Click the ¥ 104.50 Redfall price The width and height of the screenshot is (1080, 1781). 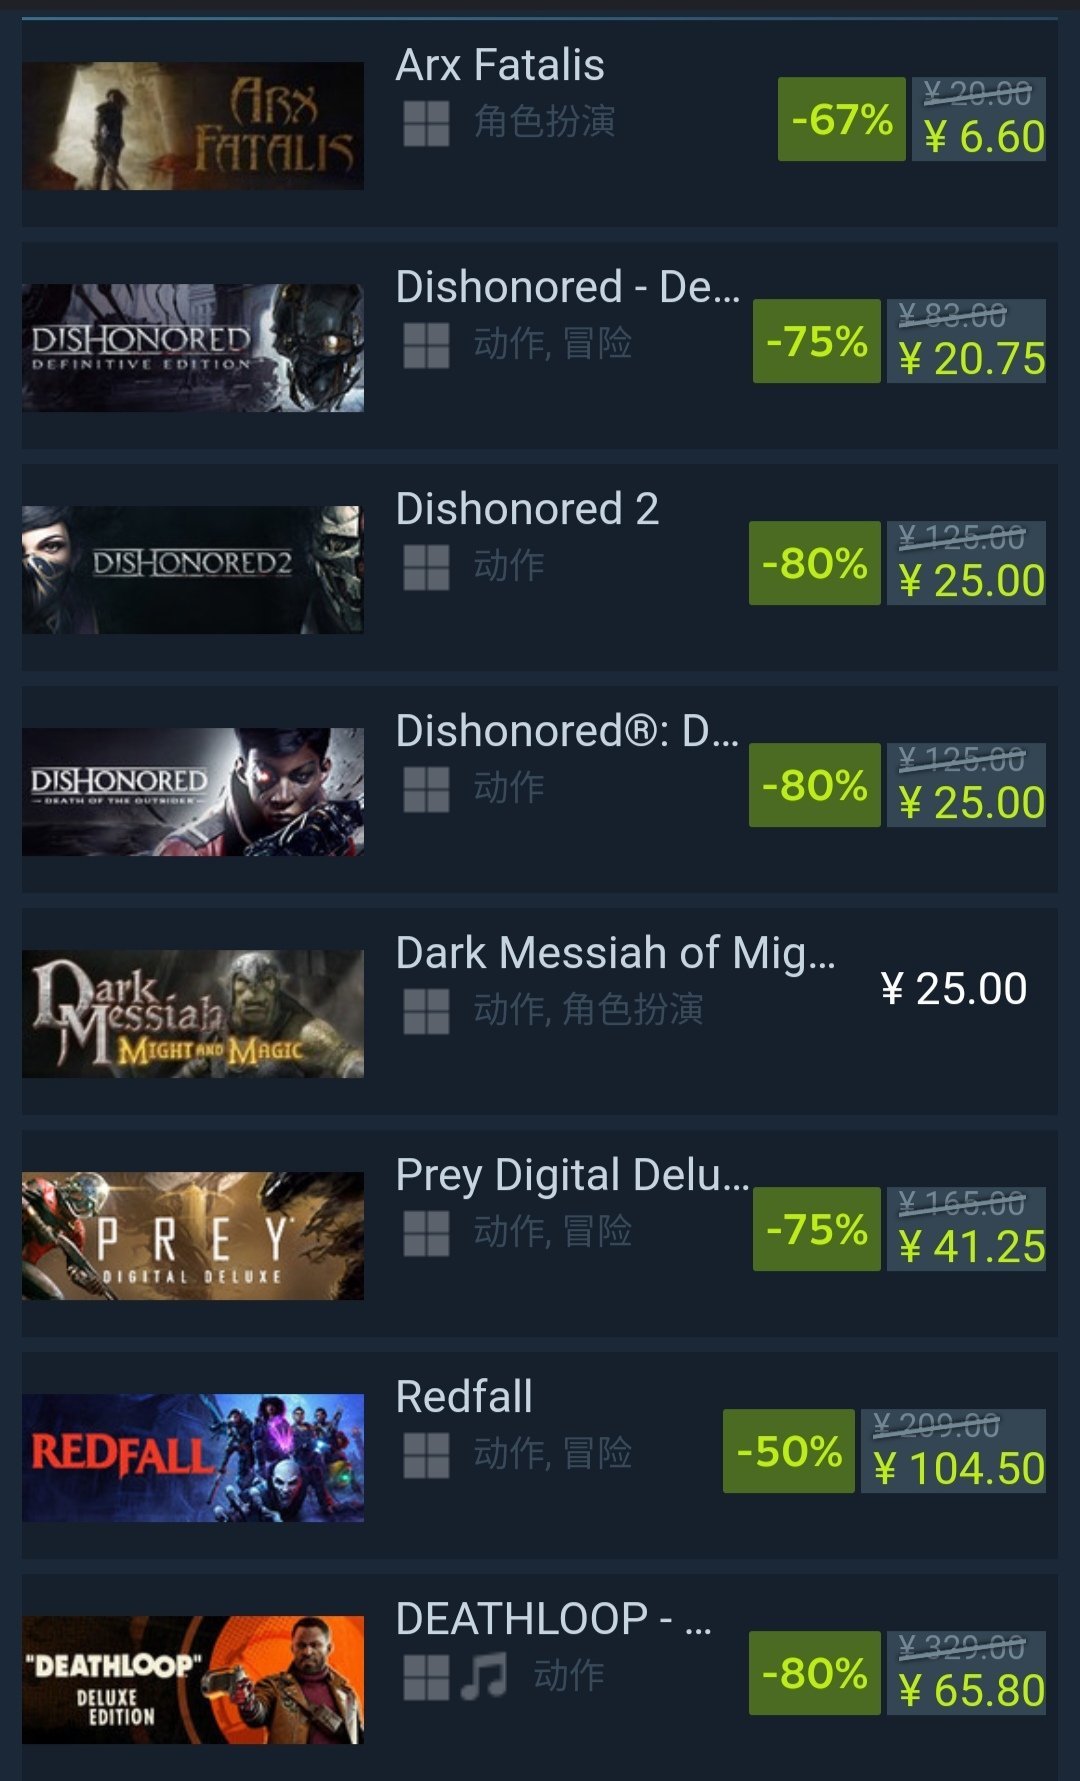(959, 1469)
